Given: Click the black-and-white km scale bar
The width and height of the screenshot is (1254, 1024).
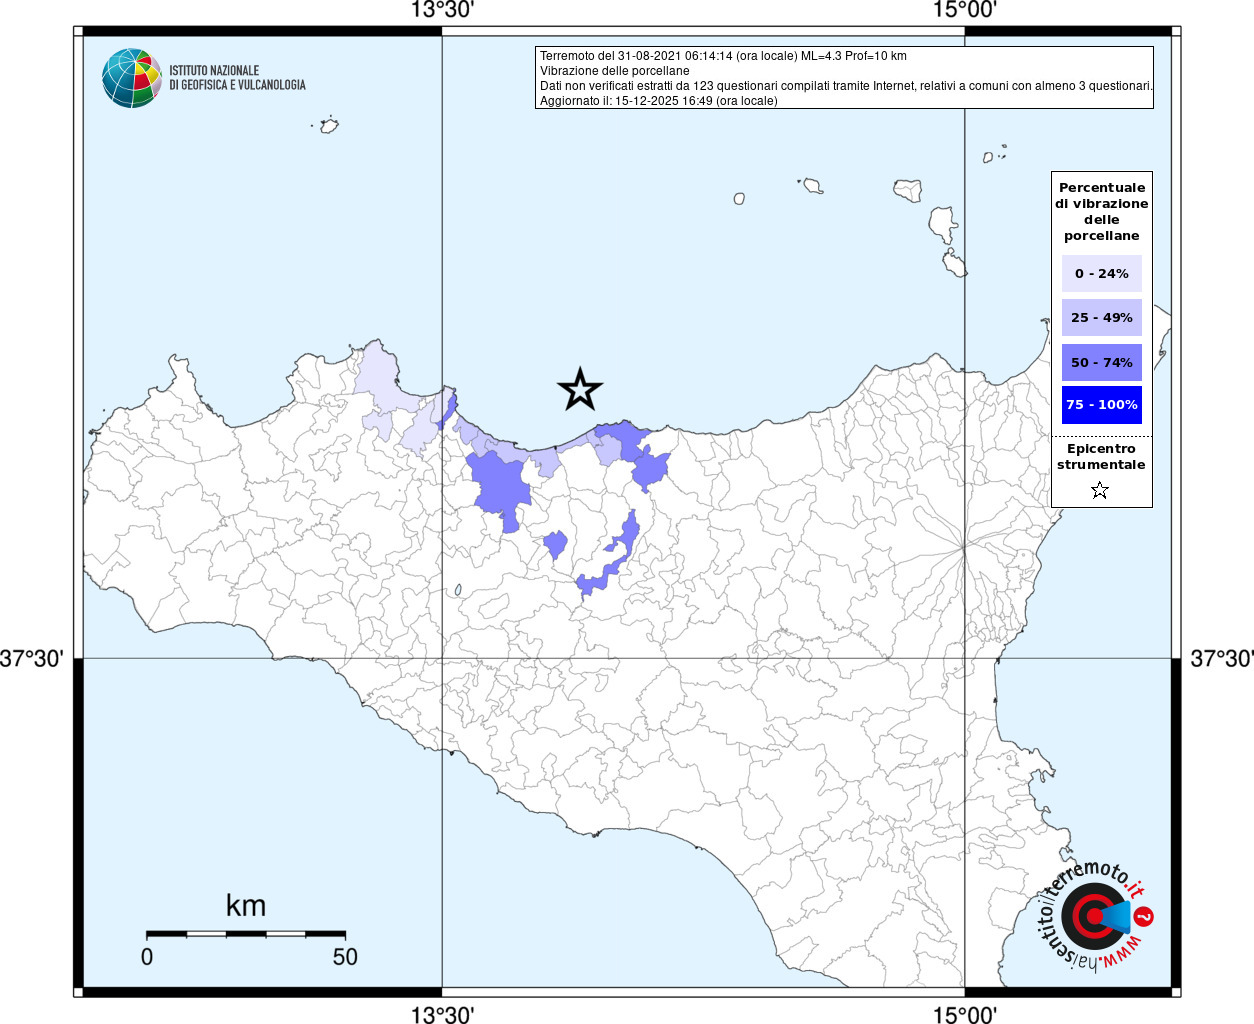Looking at the screenshot, I should coord(246,934).
